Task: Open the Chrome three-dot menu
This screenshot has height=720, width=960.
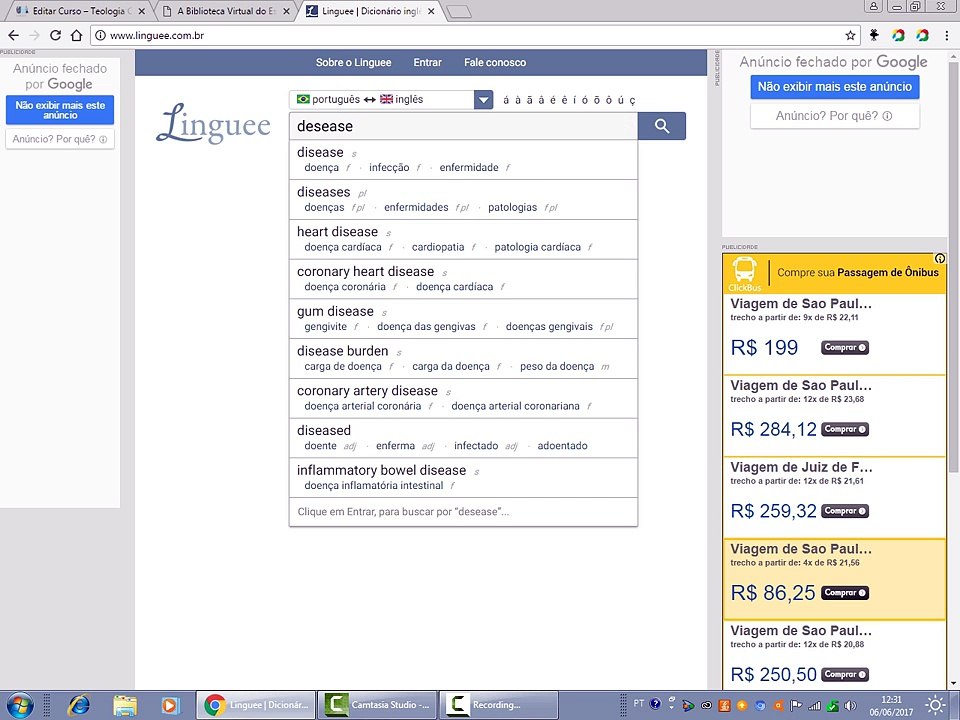Action: click(947, 36)
